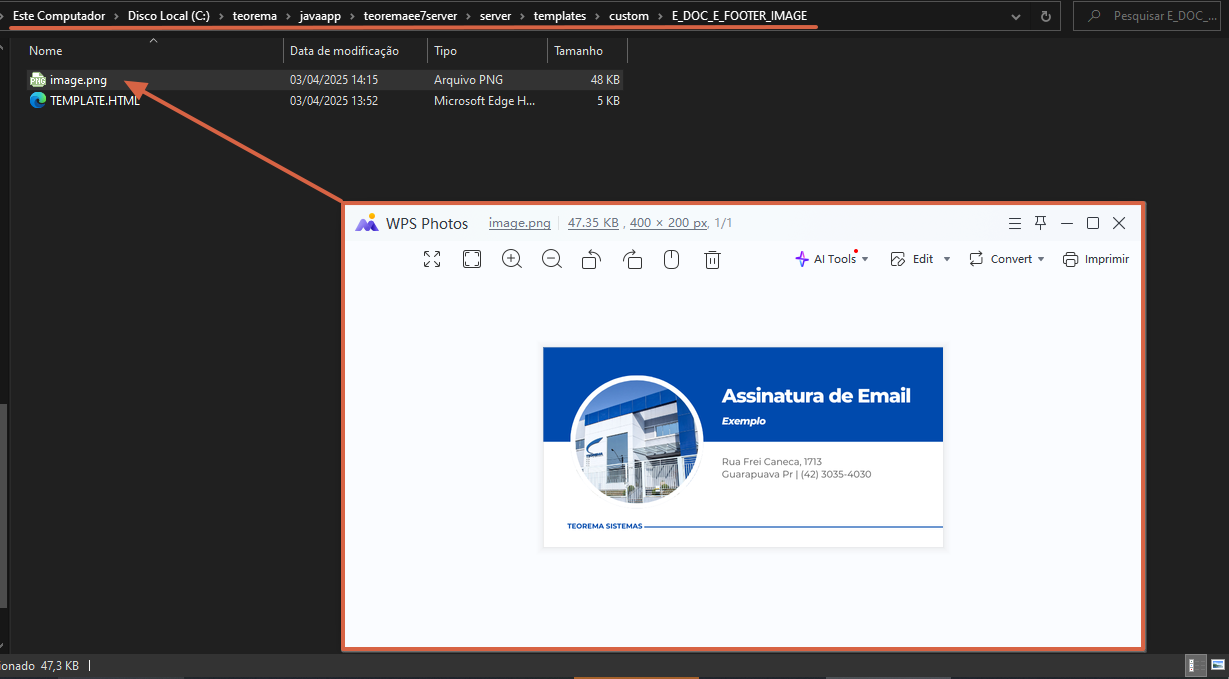This screenshot has height=679, width=1229.
Task: Zoom in using the magnifier plus icon
Action: tap(512, 259)
